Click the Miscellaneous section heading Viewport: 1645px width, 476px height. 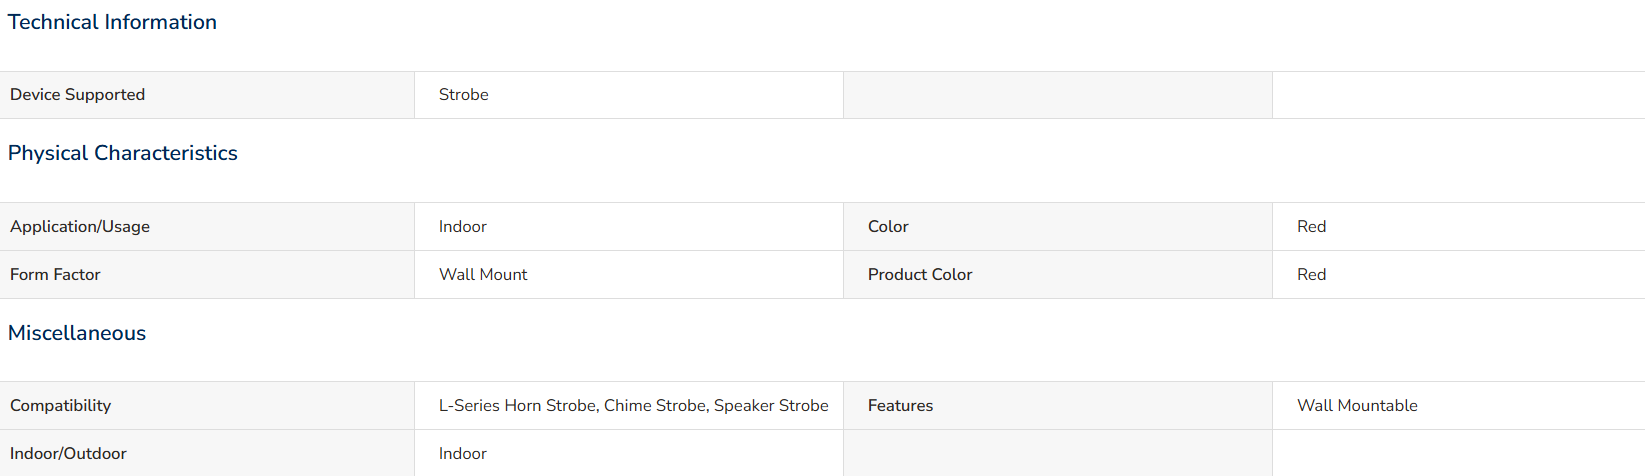tap(77, 333)
